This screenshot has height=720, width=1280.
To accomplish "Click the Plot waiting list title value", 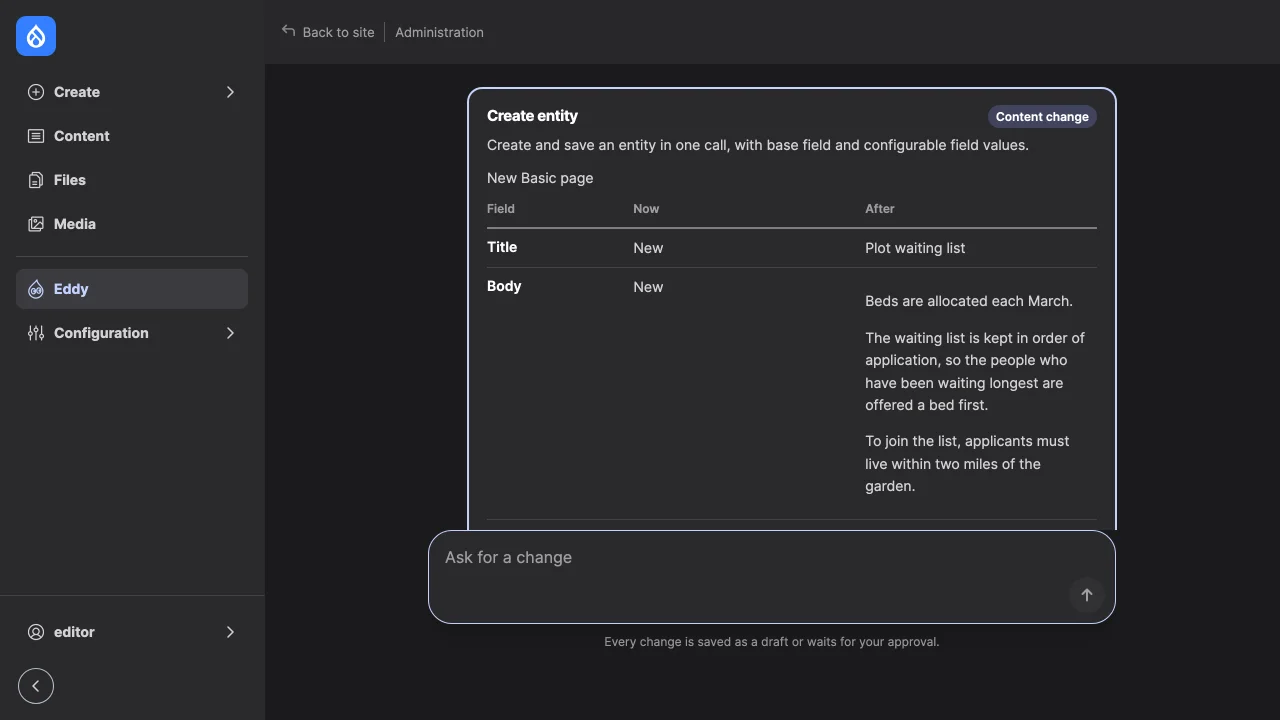I will (x=915, y=248).
